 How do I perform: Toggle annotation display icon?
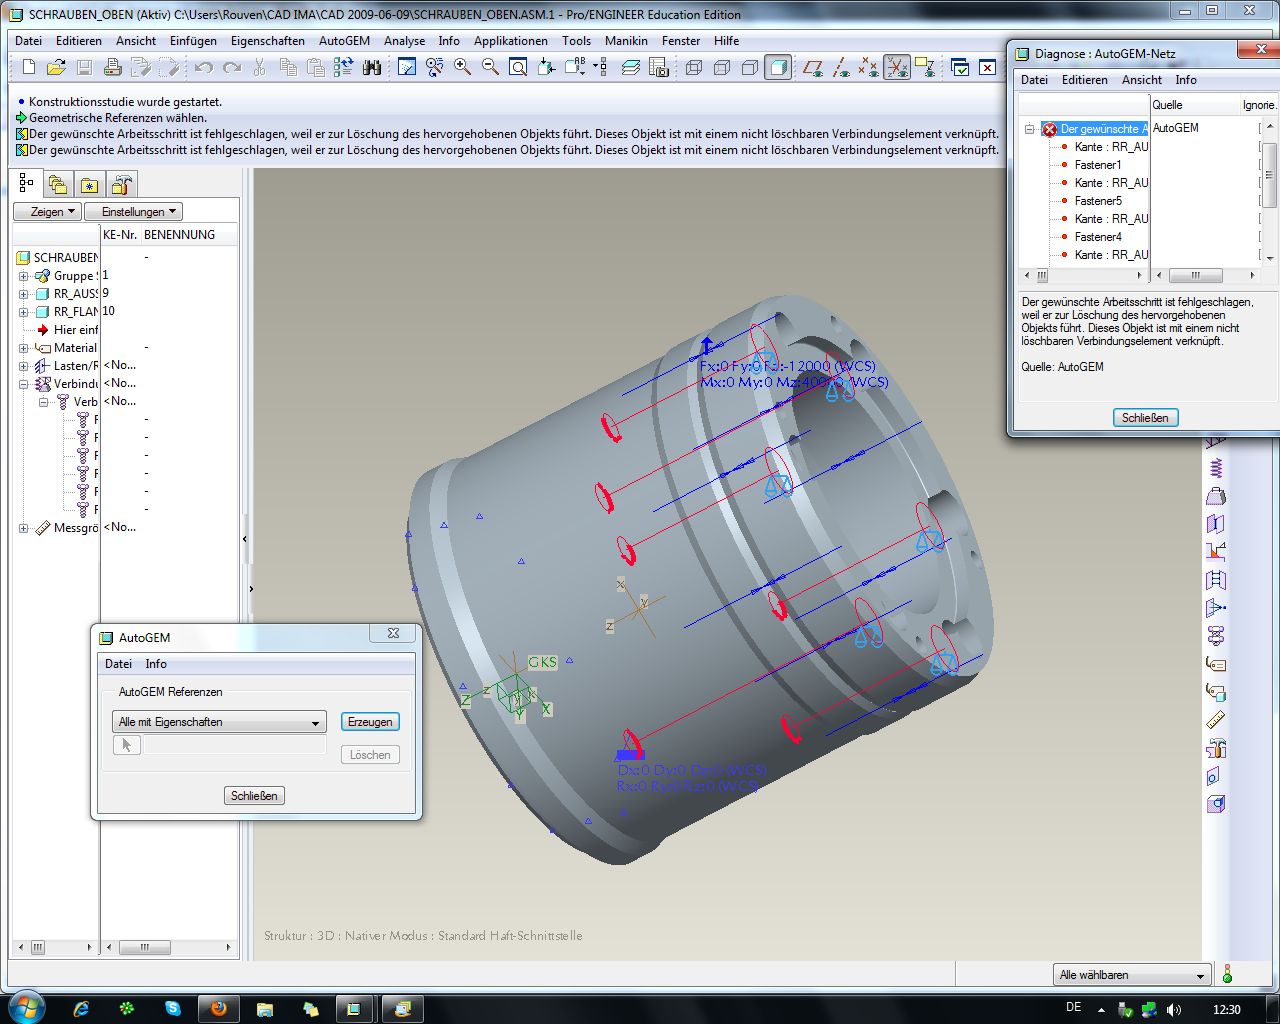click(x=925, y=67)
